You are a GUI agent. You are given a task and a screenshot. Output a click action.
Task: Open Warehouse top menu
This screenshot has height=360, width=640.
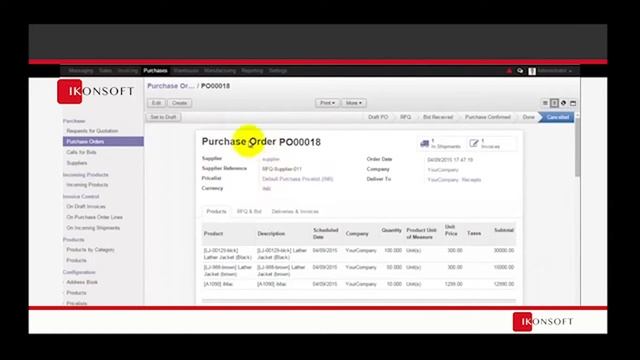pos(186,71)
